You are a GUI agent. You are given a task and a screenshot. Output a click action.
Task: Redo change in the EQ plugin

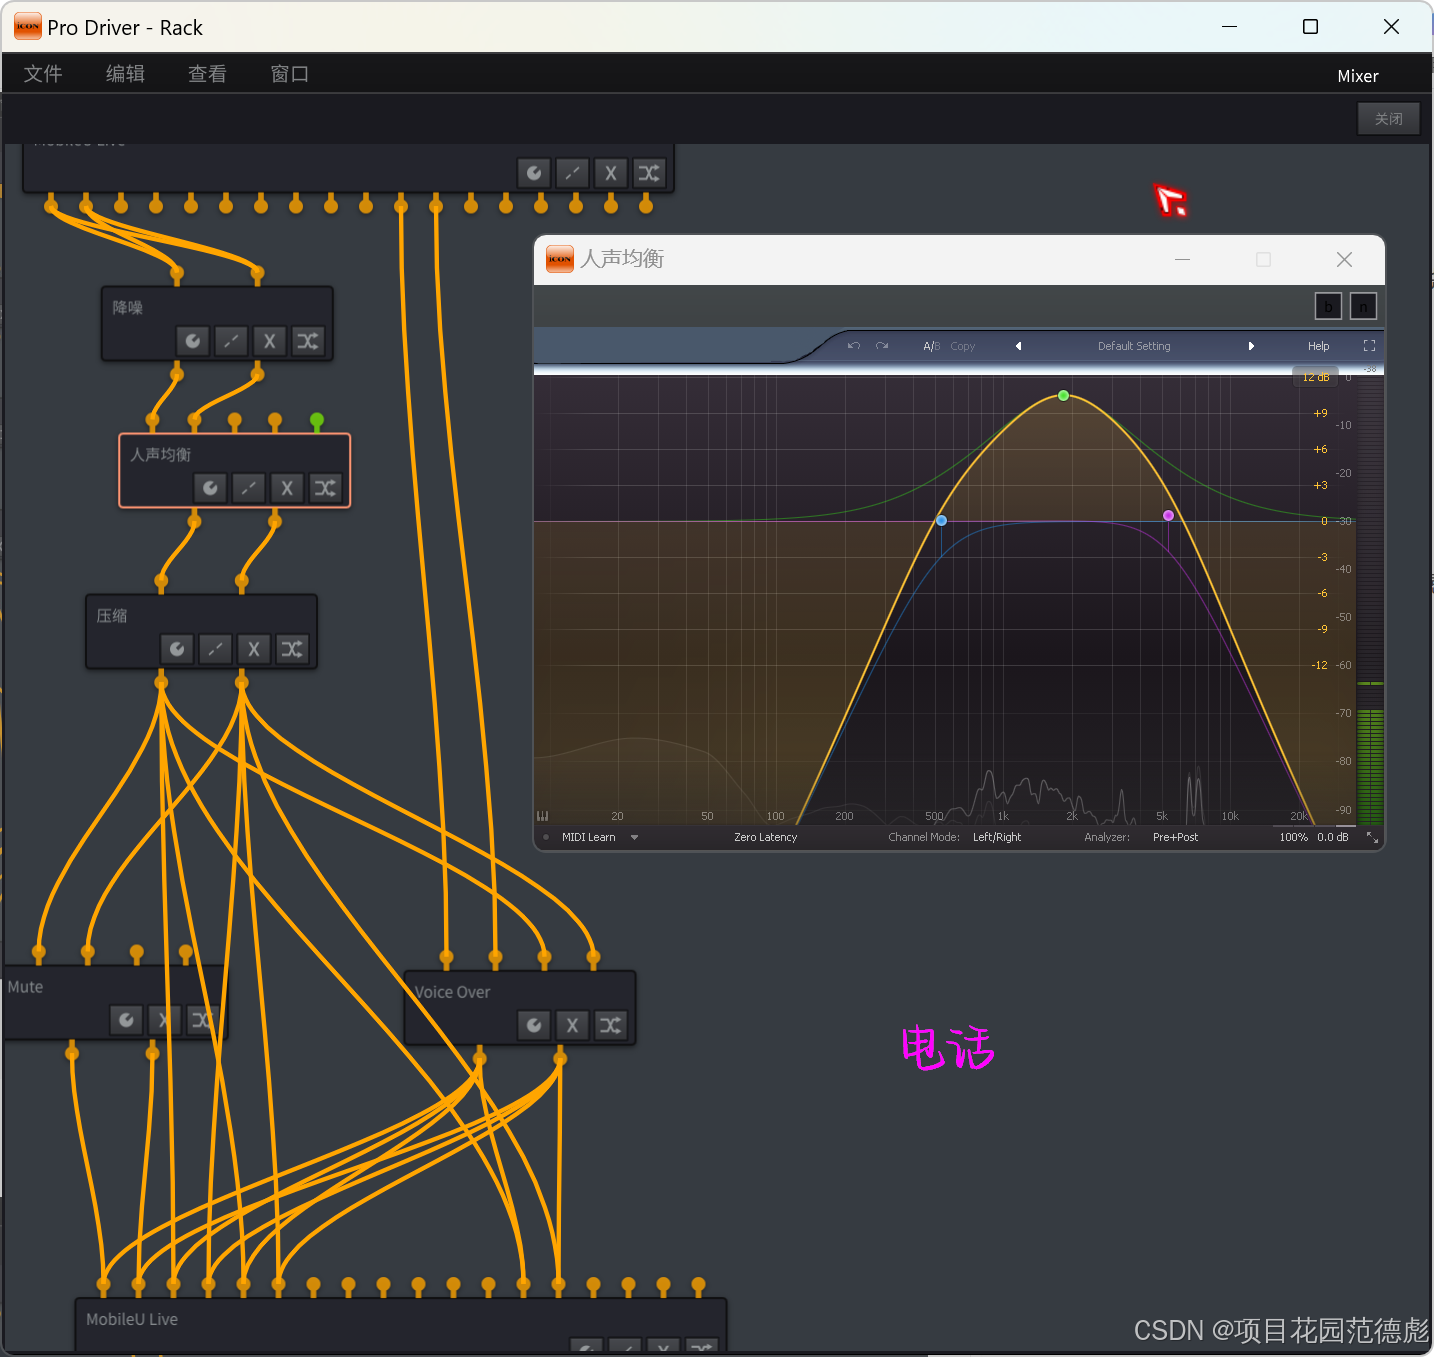tap(882, 346)
